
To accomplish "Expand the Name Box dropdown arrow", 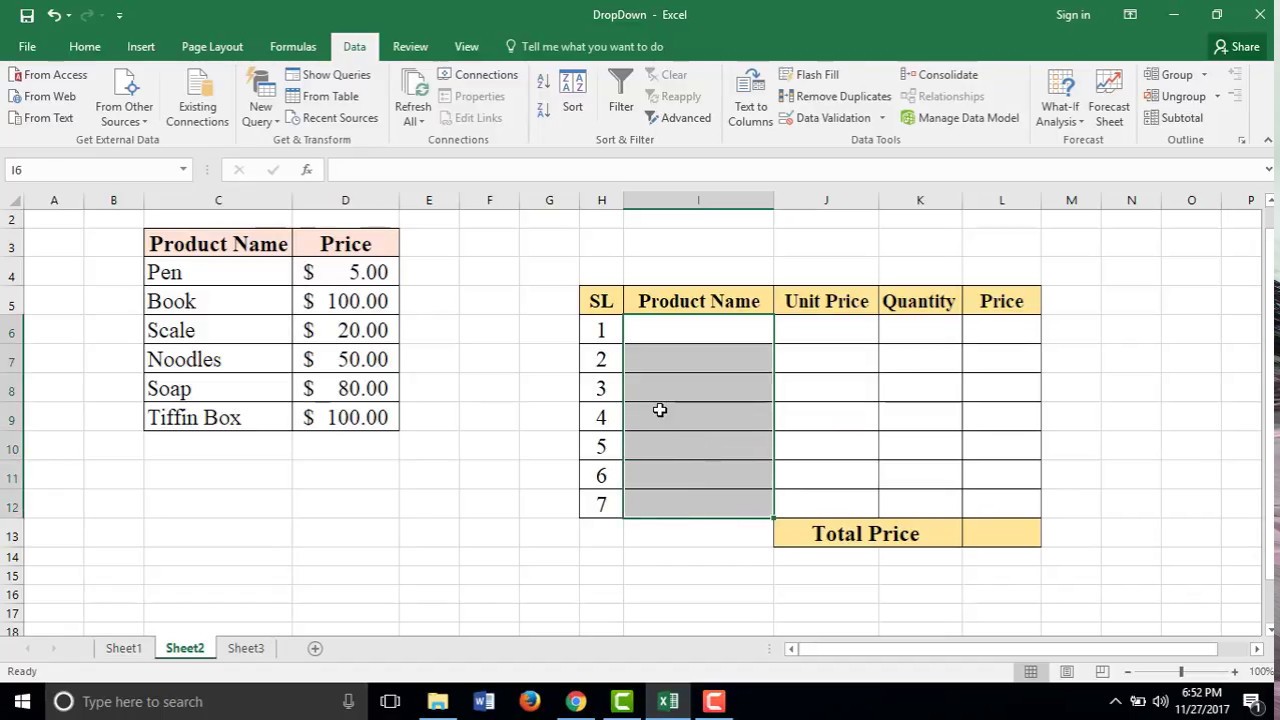I will (183, 170).
